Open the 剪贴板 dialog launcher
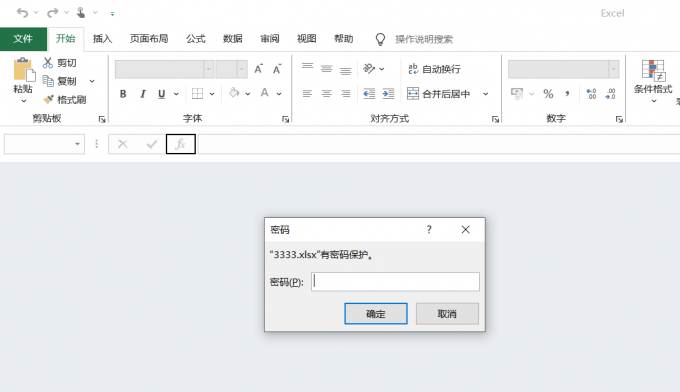680x392 pixels. tap(102, 119)
